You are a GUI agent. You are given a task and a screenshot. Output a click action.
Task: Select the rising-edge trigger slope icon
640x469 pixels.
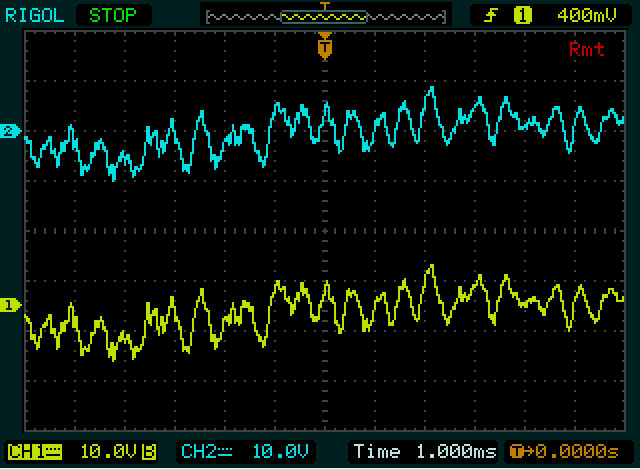(x=491, y=16)
